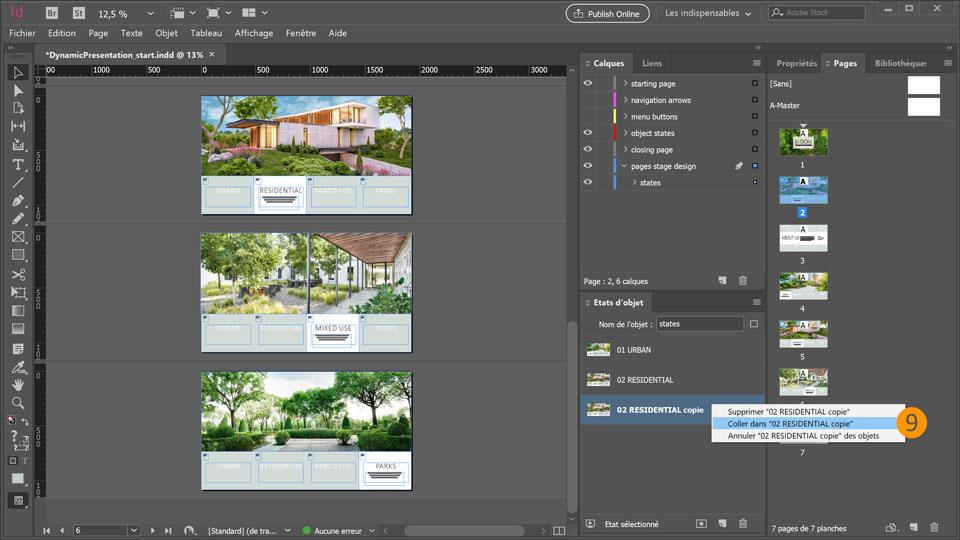Screen dimensions: 960x540
Task: Select the Free Transform tool
Action: point(18,293)
